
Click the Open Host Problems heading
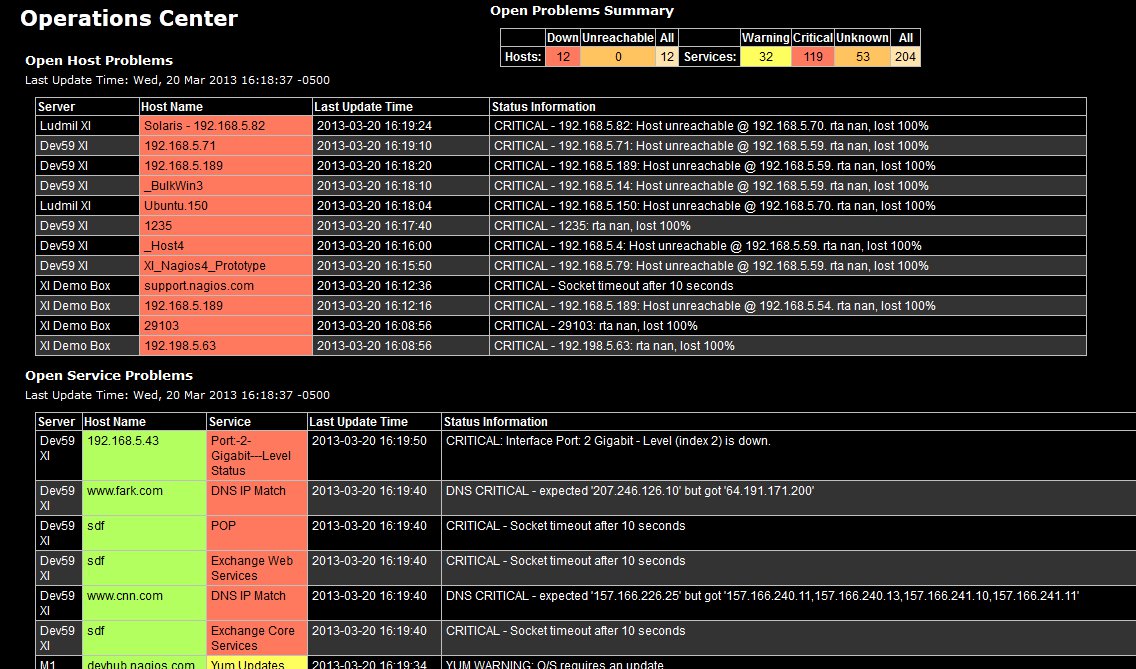(99, 61)
